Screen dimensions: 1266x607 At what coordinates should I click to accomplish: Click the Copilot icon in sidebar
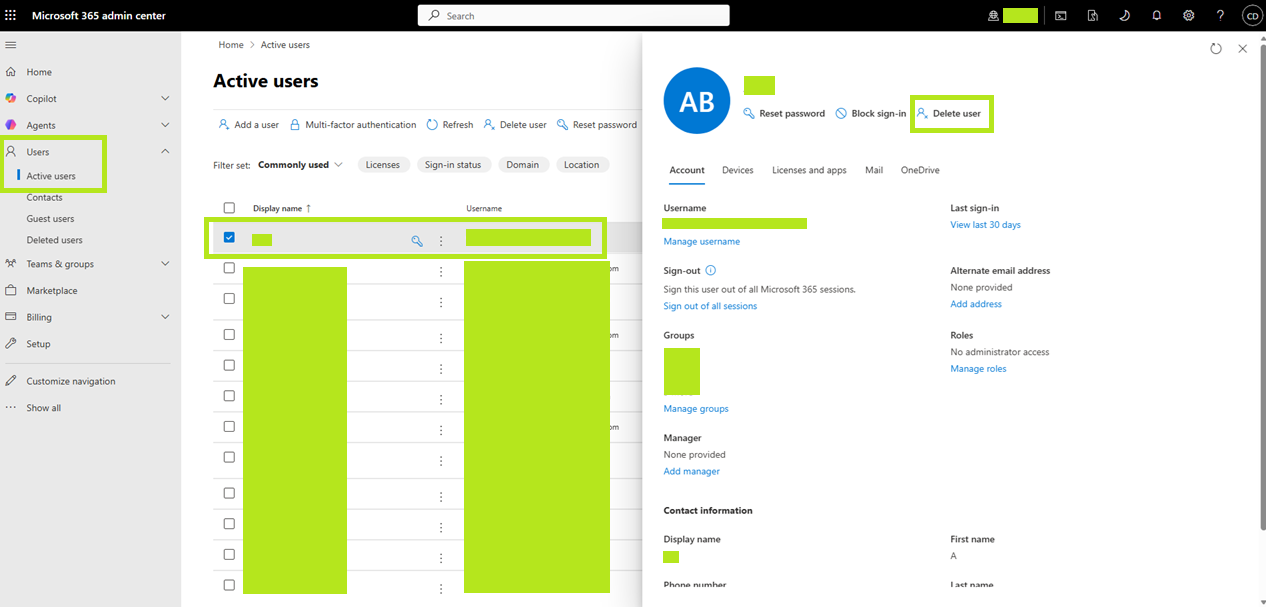click(x=11, y=98)
